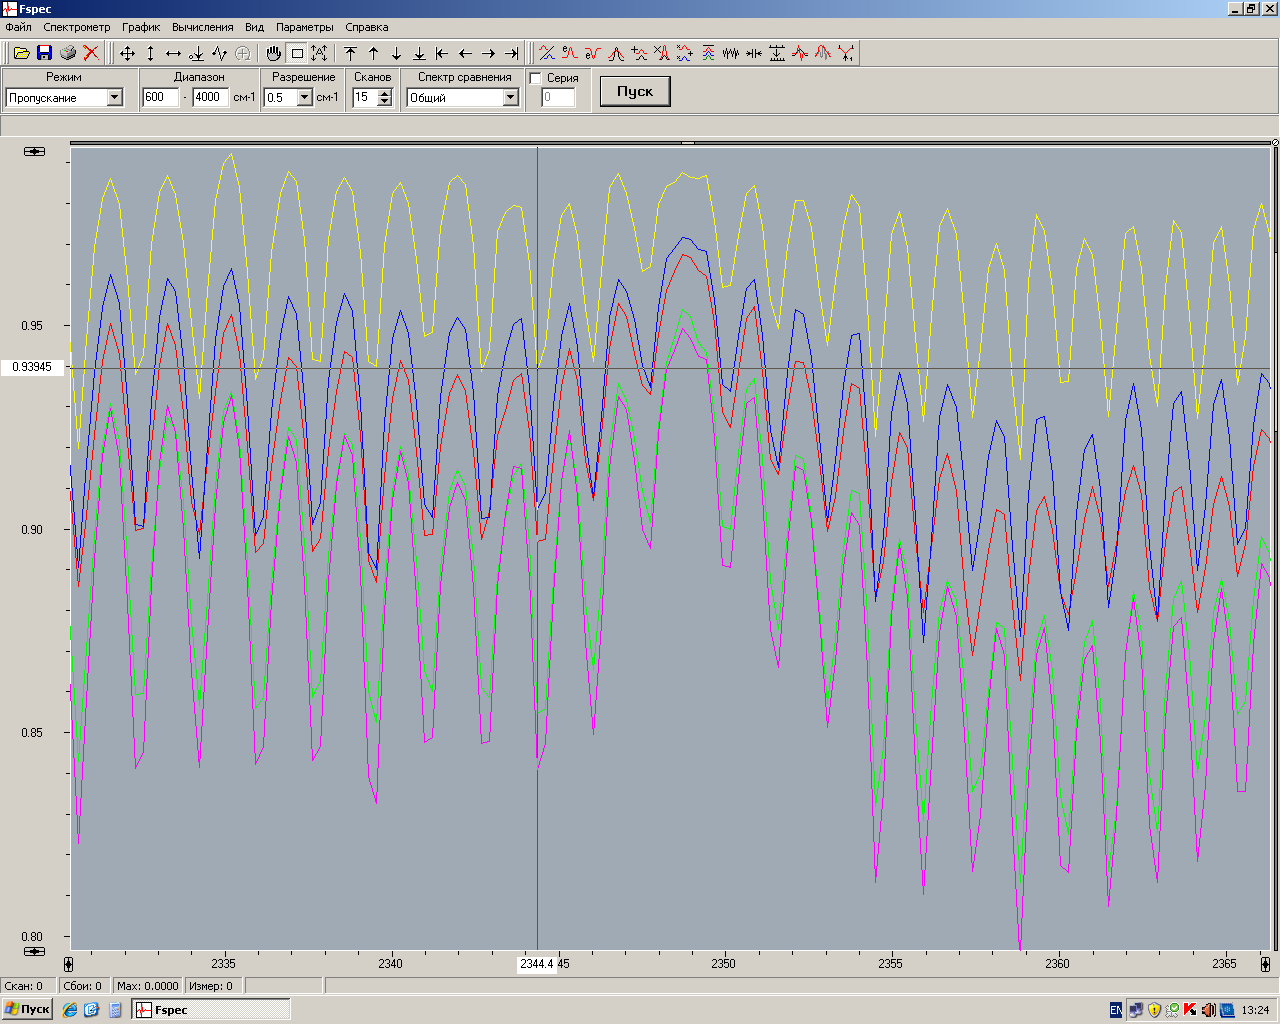Open the График menu
Viewport: 1280px width, 1024px height.
click(141, 27)
